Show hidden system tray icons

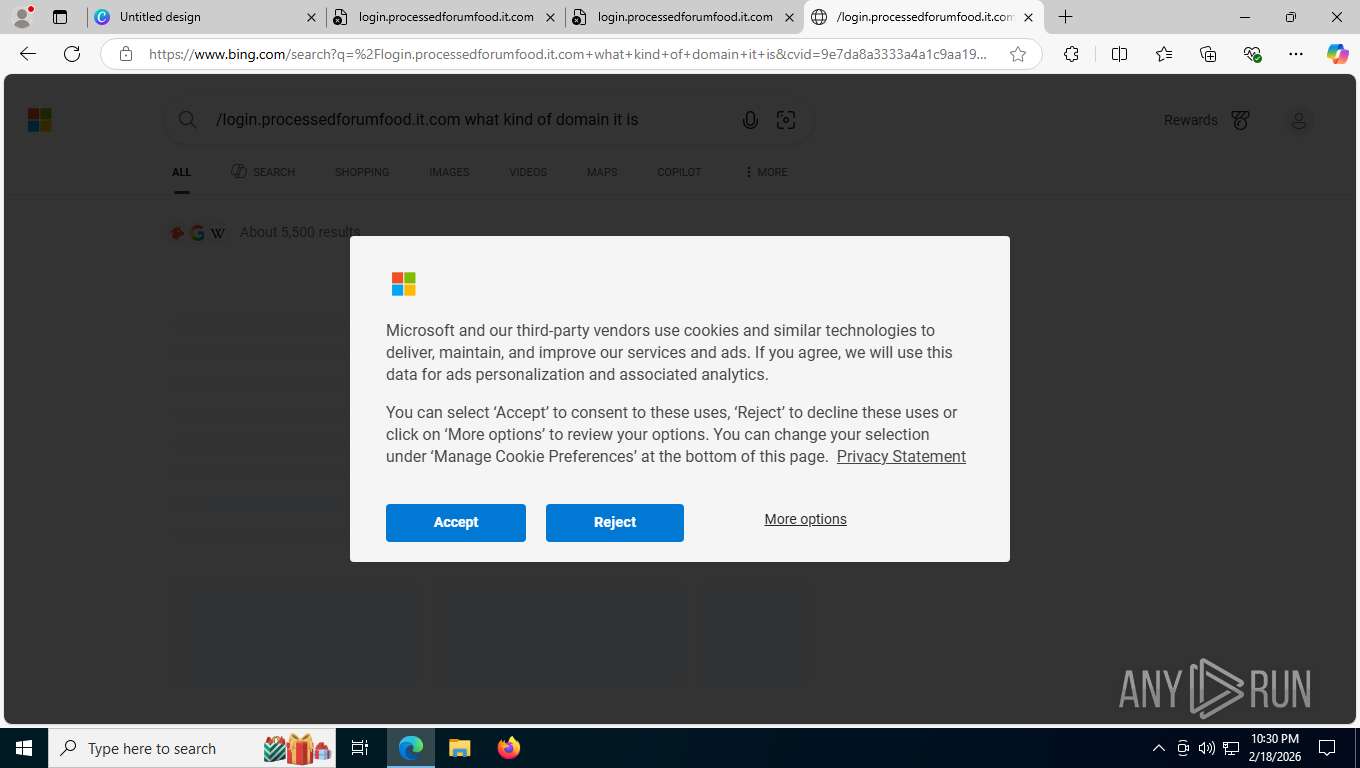point(1159,748)
